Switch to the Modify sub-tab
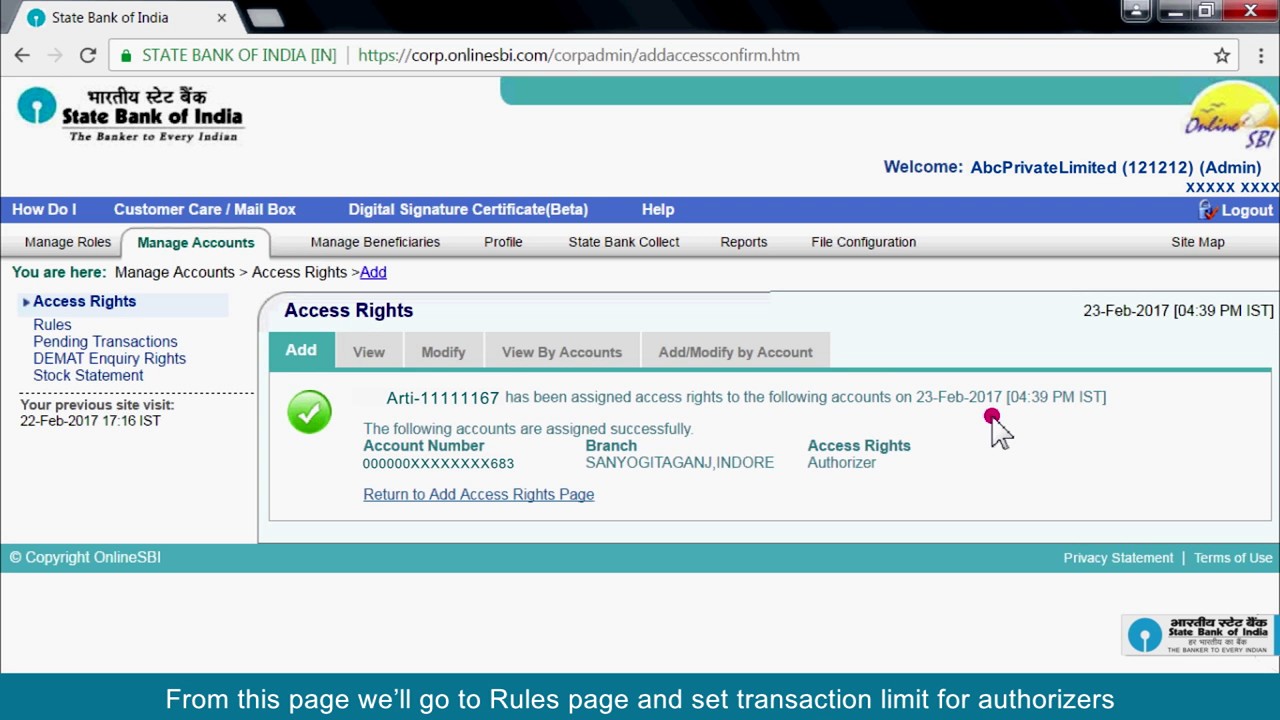 (x=443, y=352)
